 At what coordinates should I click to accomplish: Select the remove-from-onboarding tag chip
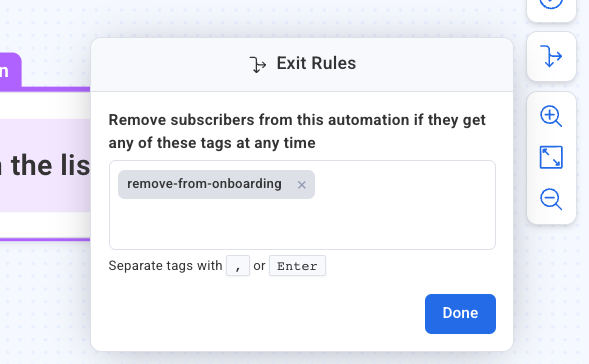(x=204, y=184)
